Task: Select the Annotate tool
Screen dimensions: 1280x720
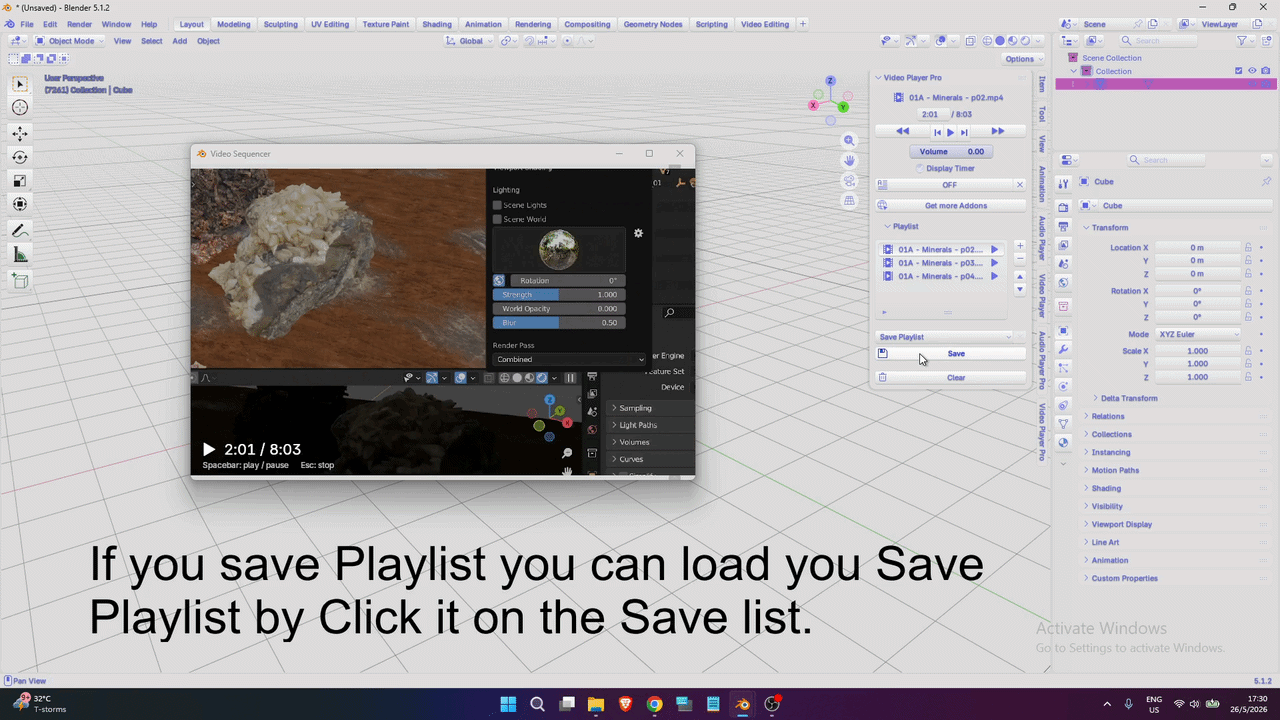Action: click(20, 231)
